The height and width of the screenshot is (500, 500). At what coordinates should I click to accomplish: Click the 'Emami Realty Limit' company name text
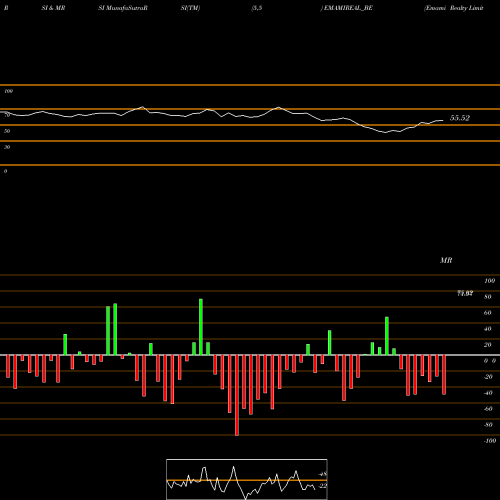(453, 8)
